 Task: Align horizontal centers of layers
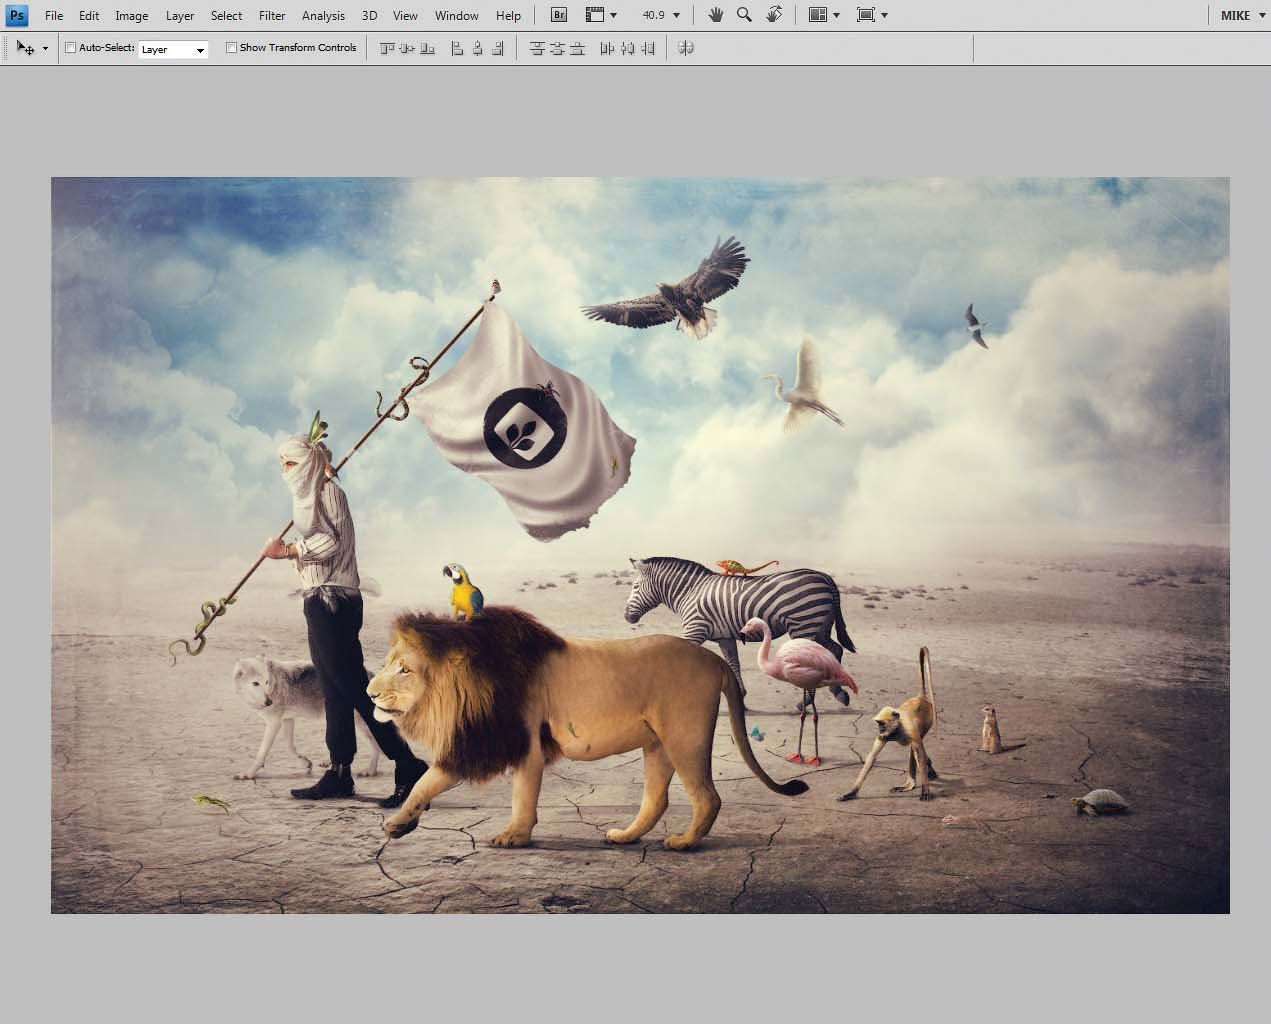478,48
